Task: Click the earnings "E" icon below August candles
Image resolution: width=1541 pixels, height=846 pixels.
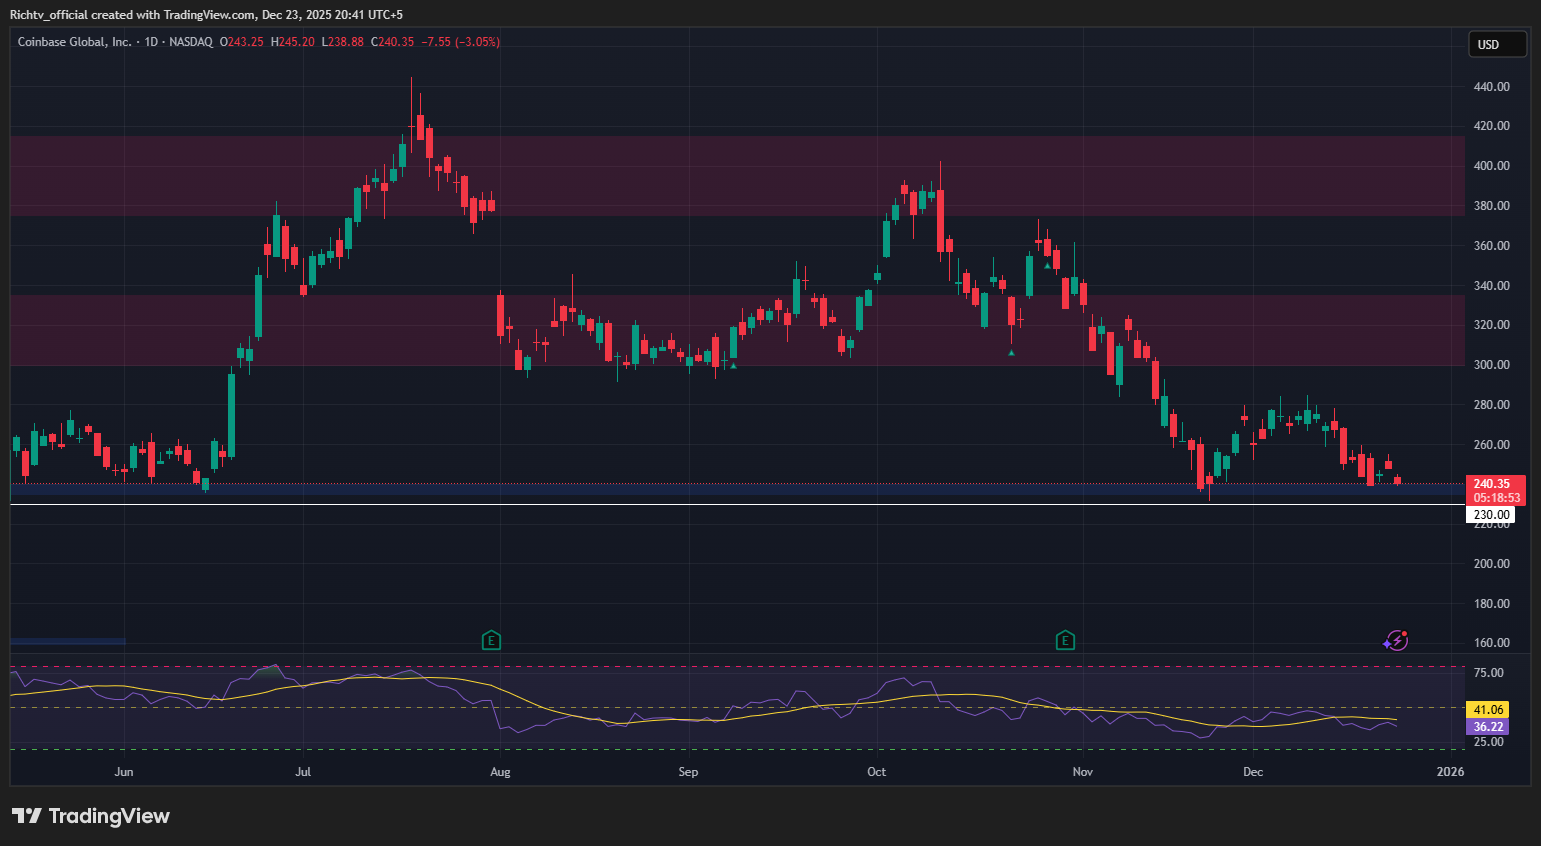Action: (491, 639)
